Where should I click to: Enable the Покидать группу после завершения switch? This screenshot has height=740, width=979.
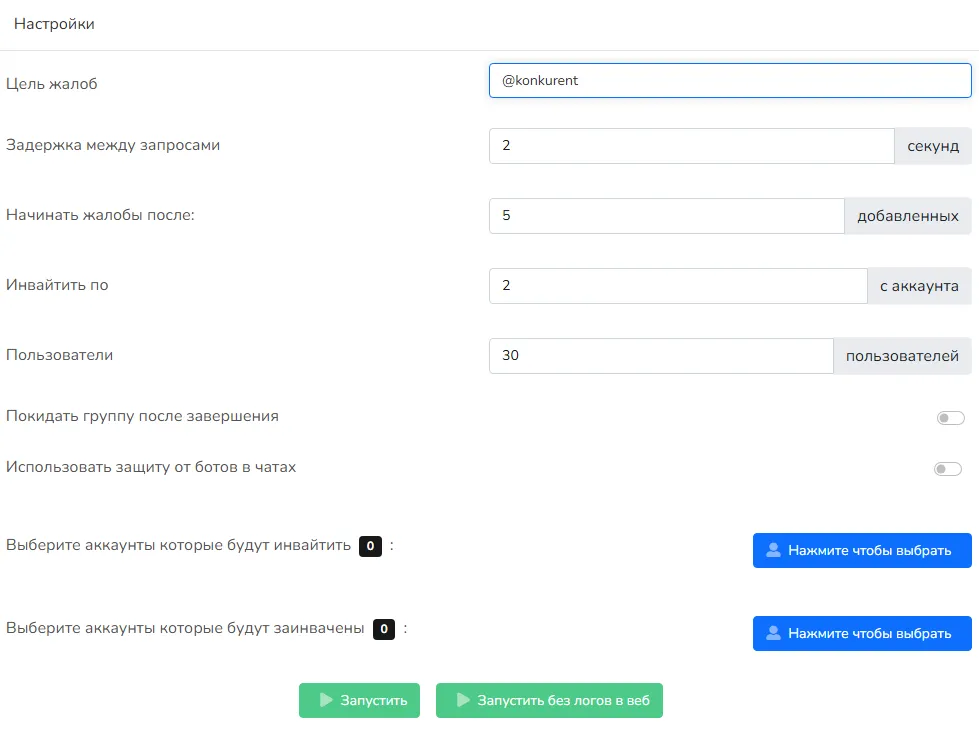point(950,418)
